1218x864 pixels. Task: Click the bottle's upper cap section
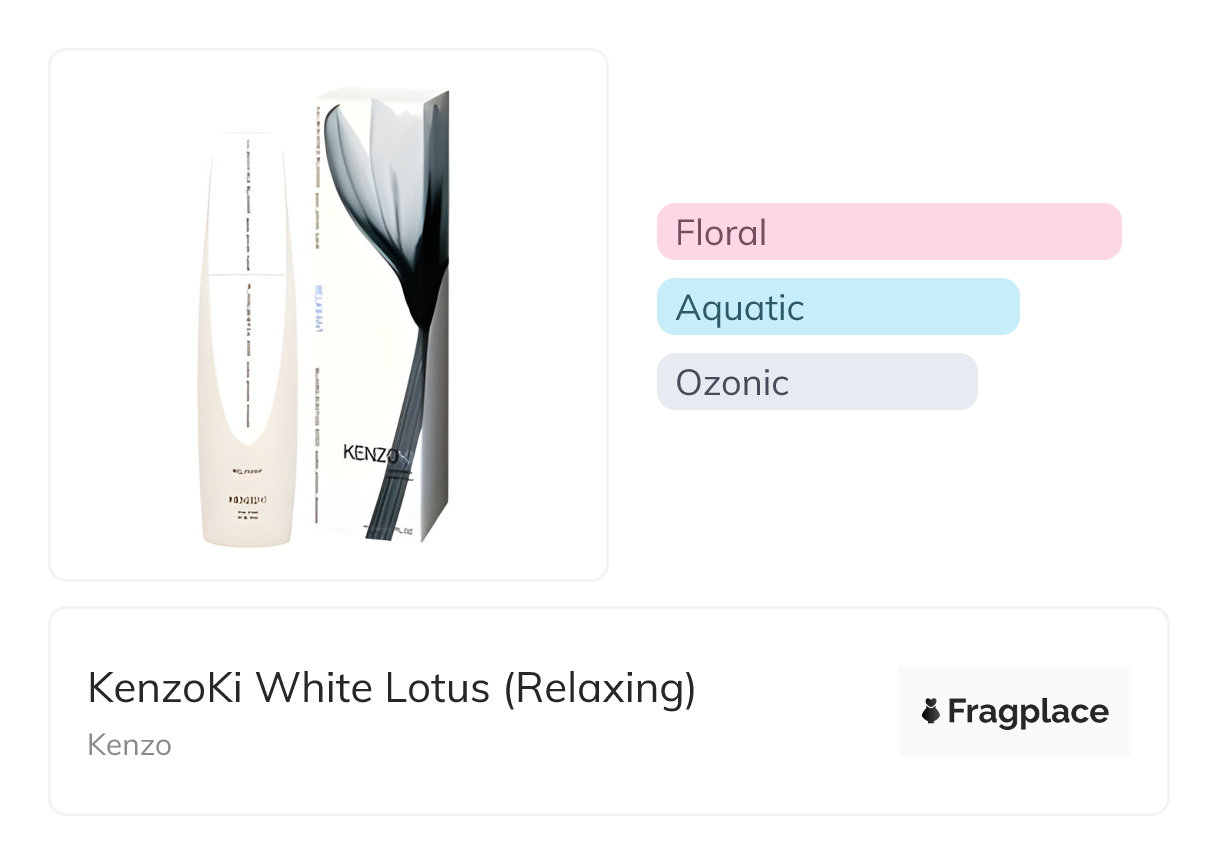(x=248, y=200)
